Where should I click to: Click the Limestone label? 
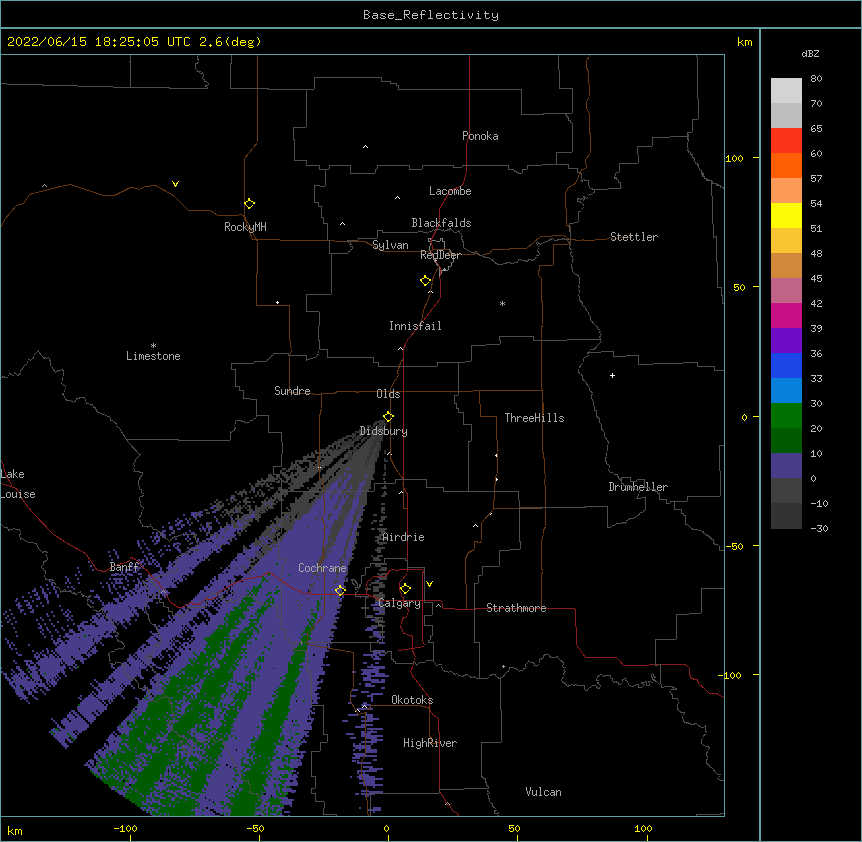click(153, 356)
